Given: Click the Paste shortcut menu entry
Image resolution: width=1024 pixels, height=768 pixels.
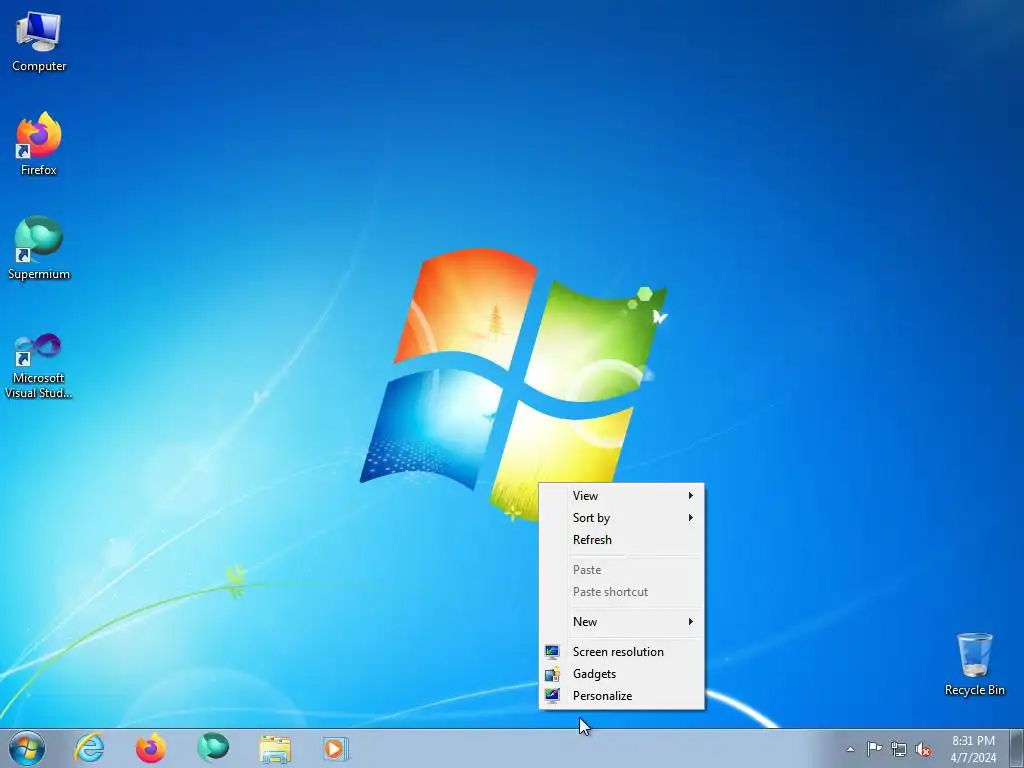Looking at the screenshot, I should pos(622,592).
